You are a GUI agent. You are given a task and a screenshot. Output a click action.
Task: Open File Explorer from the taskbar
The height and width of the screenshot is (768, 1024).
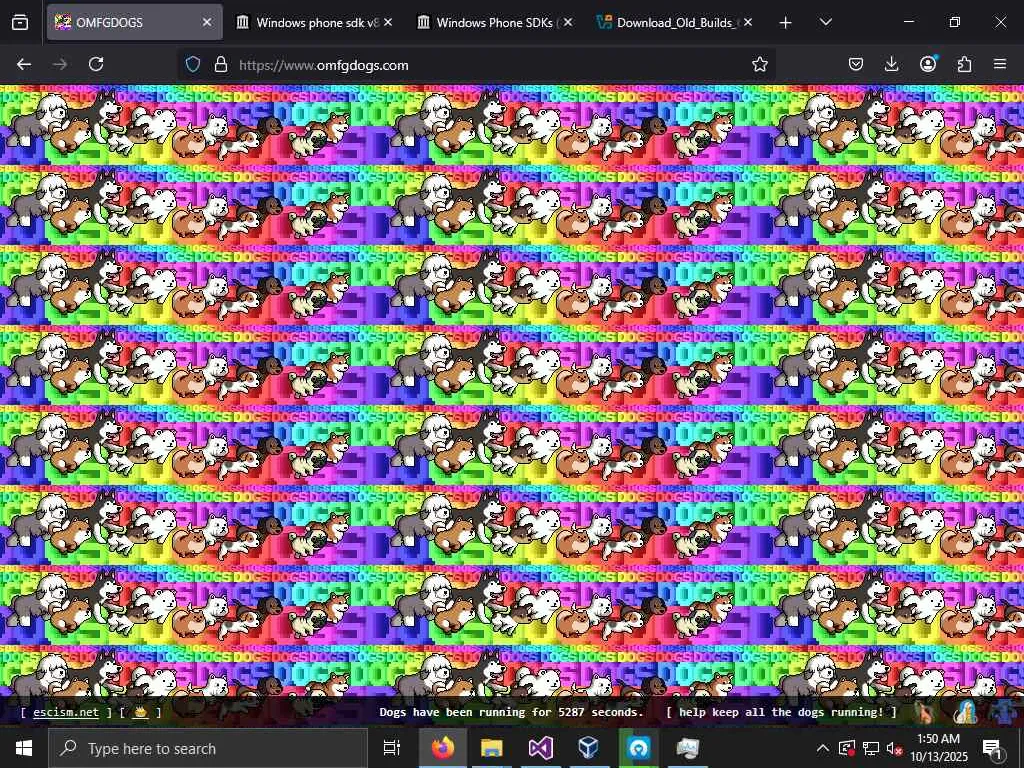point(491,748)
